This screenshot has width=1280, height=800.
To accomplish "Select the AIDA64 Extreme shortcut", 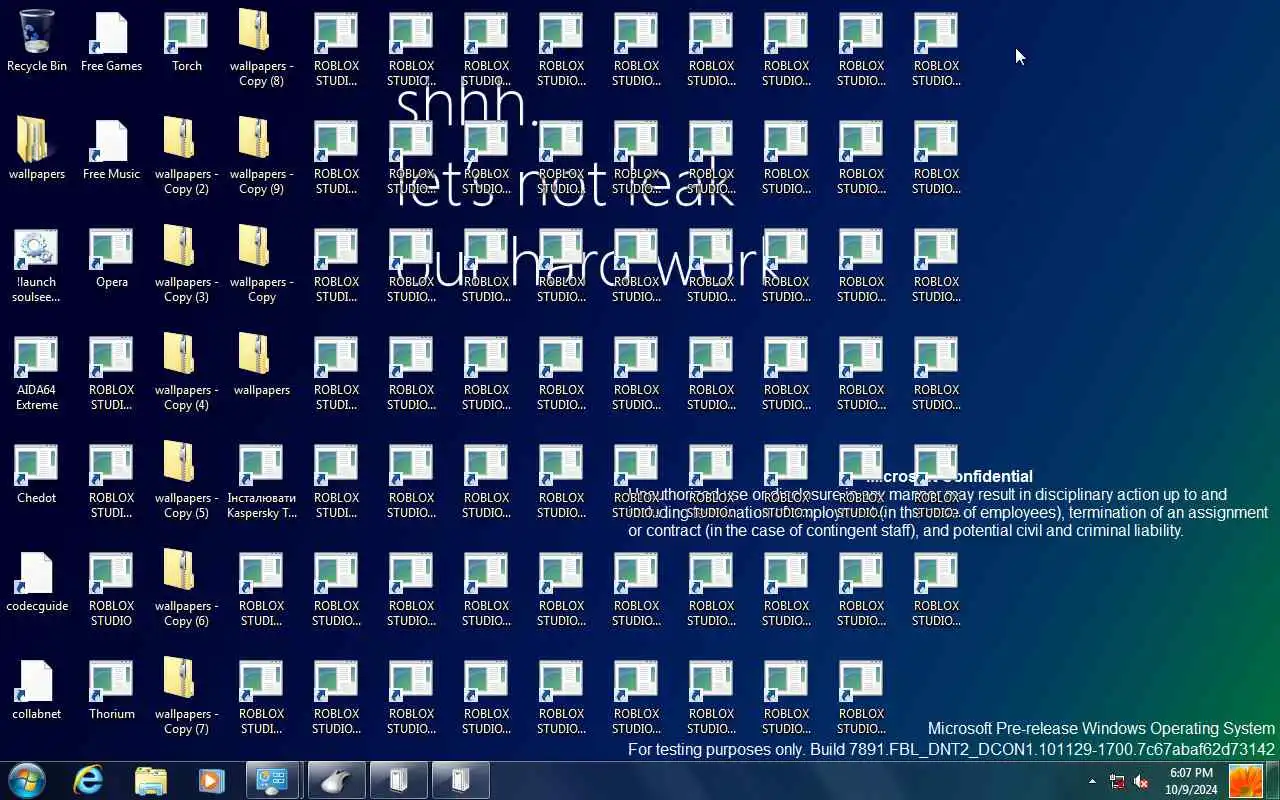I will pyautogui.click(x=37, y=372).
